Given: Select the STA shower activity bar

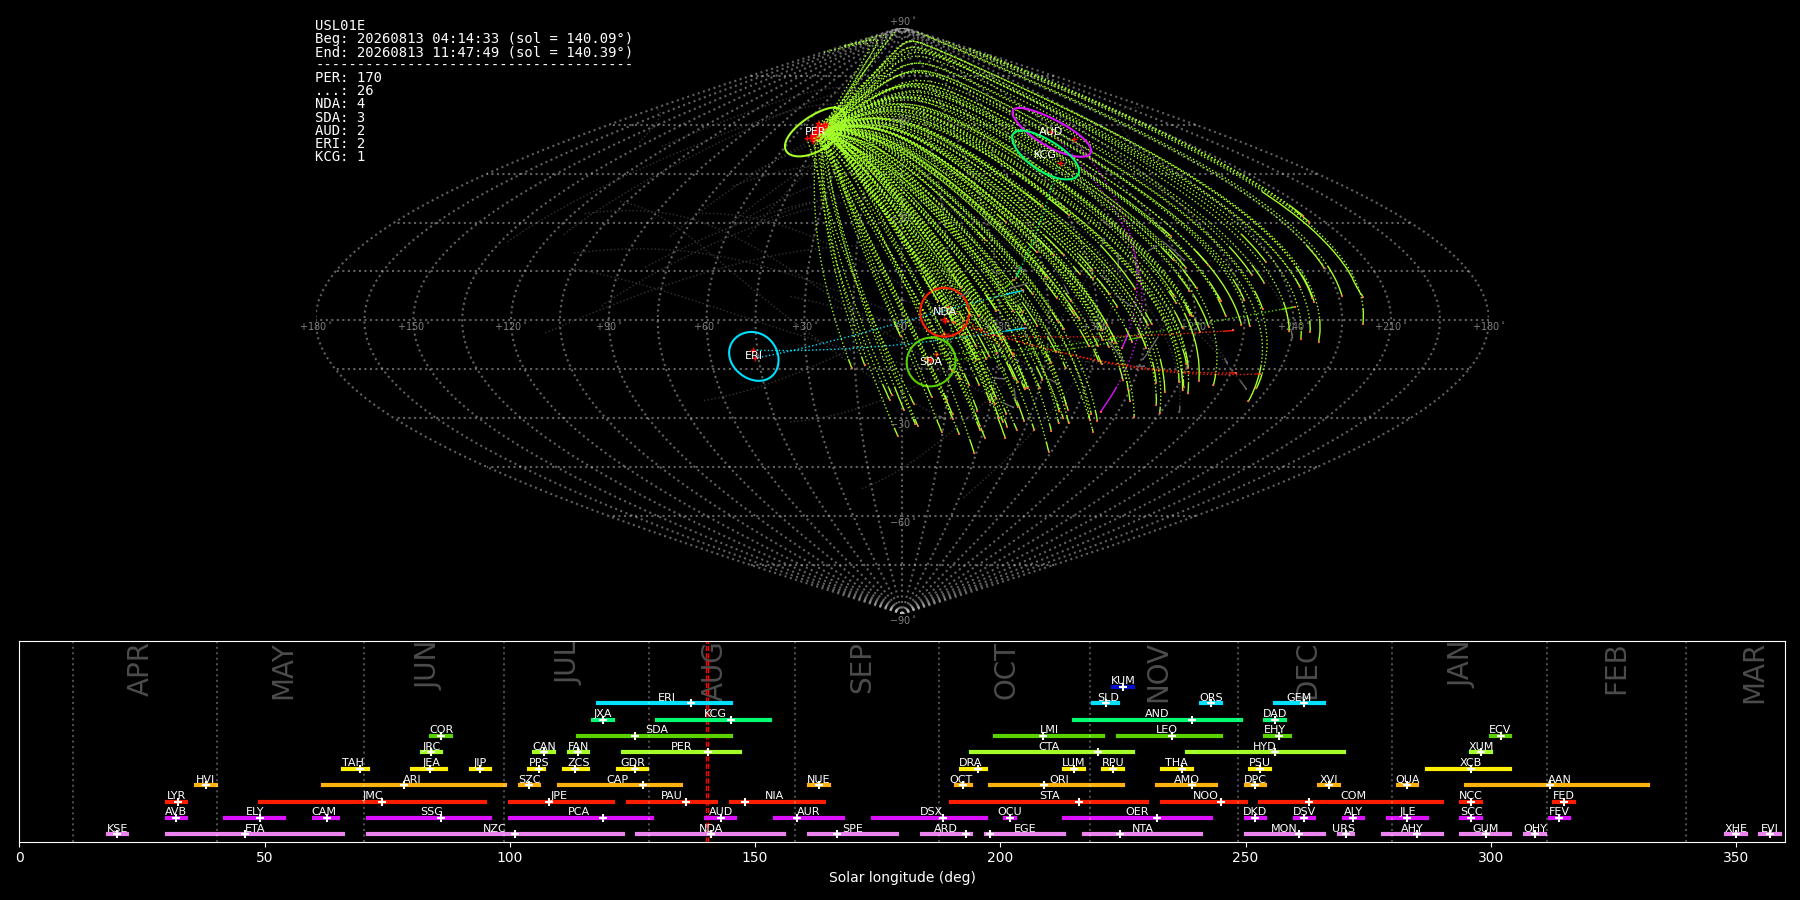Looking at the screenshot, I should [x=1049, y=802].
